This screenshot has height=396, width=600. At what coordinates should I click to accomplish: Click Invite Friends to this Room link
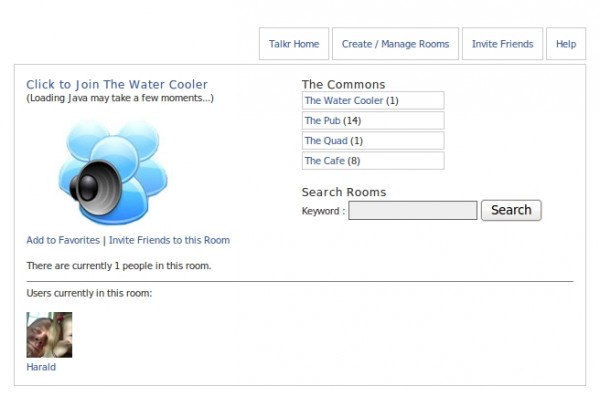170,240
